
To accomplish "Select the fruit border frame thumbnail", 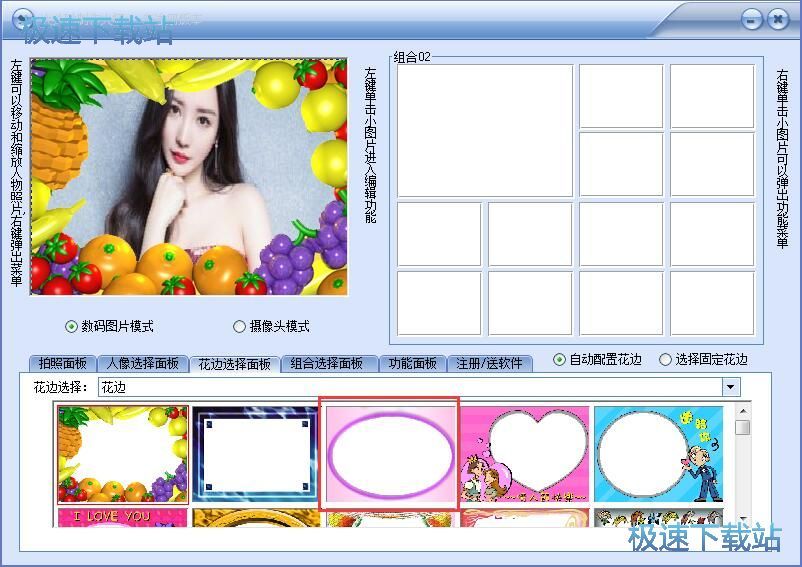I will [x=123, y=454].
